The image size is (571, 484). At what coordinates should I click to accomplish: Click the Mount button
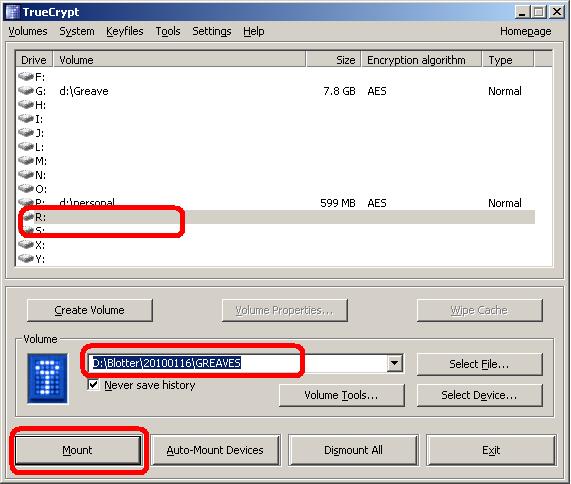[x=77, y=450]
